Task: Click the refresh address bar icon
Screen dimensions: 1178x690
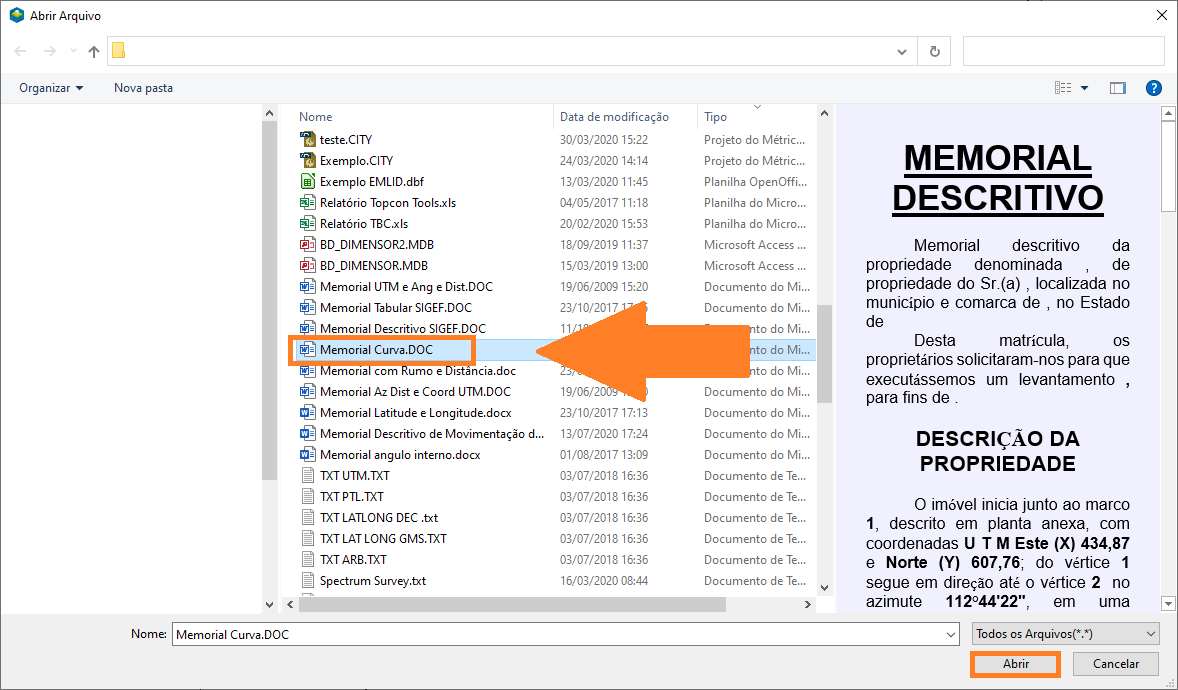Action: 934,51
